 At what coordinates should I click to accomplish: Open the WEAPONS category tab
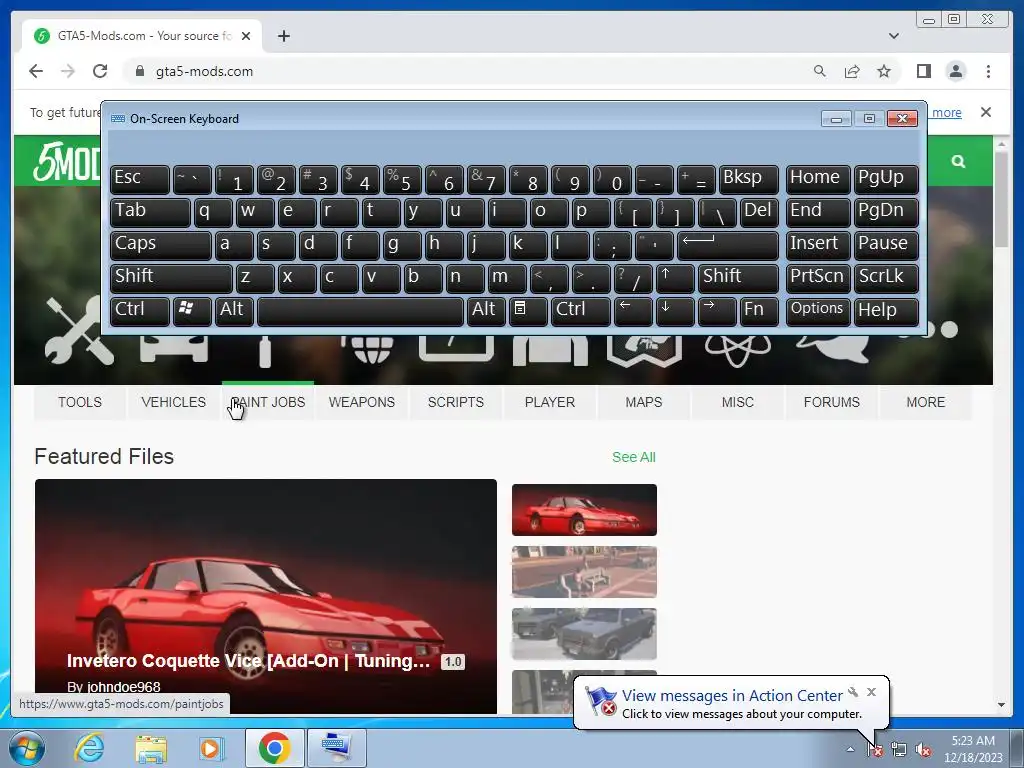click(362, 402)
